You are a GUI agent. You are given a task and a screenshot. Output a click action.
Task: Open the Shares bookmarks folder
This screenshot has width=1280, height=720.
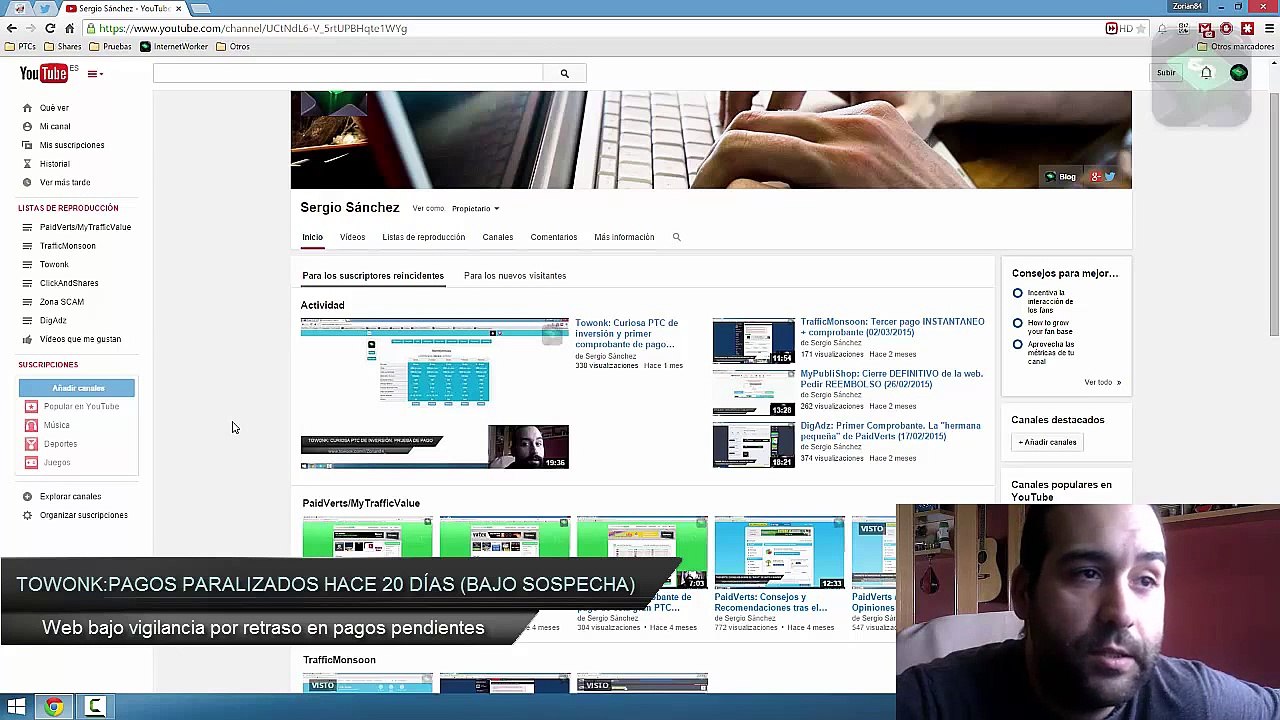(62, 46)
